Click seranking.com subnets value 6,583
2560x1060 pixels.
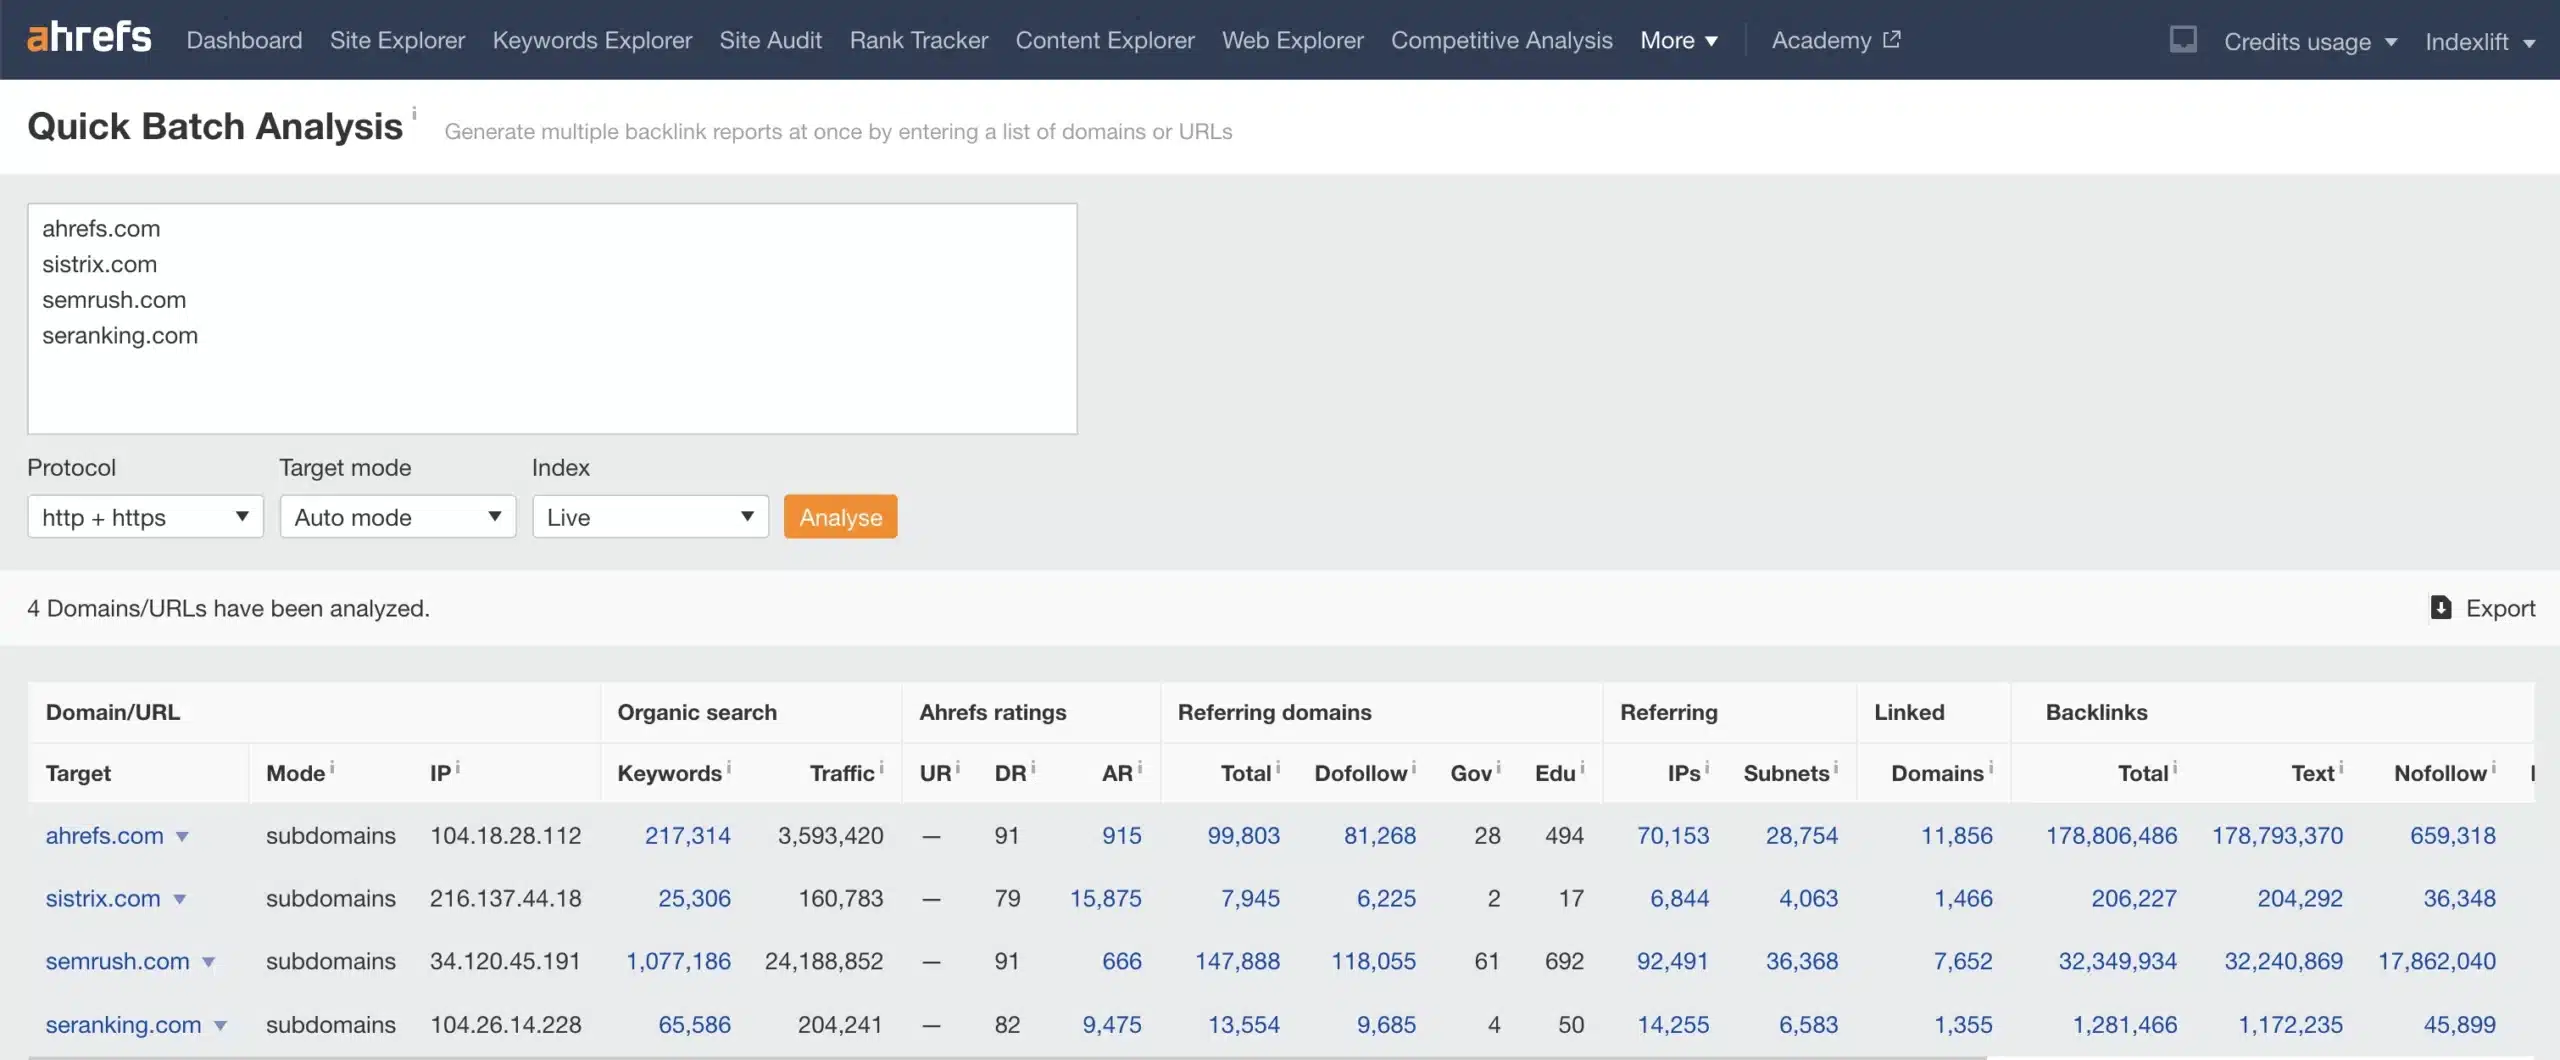[1808, 1025]
